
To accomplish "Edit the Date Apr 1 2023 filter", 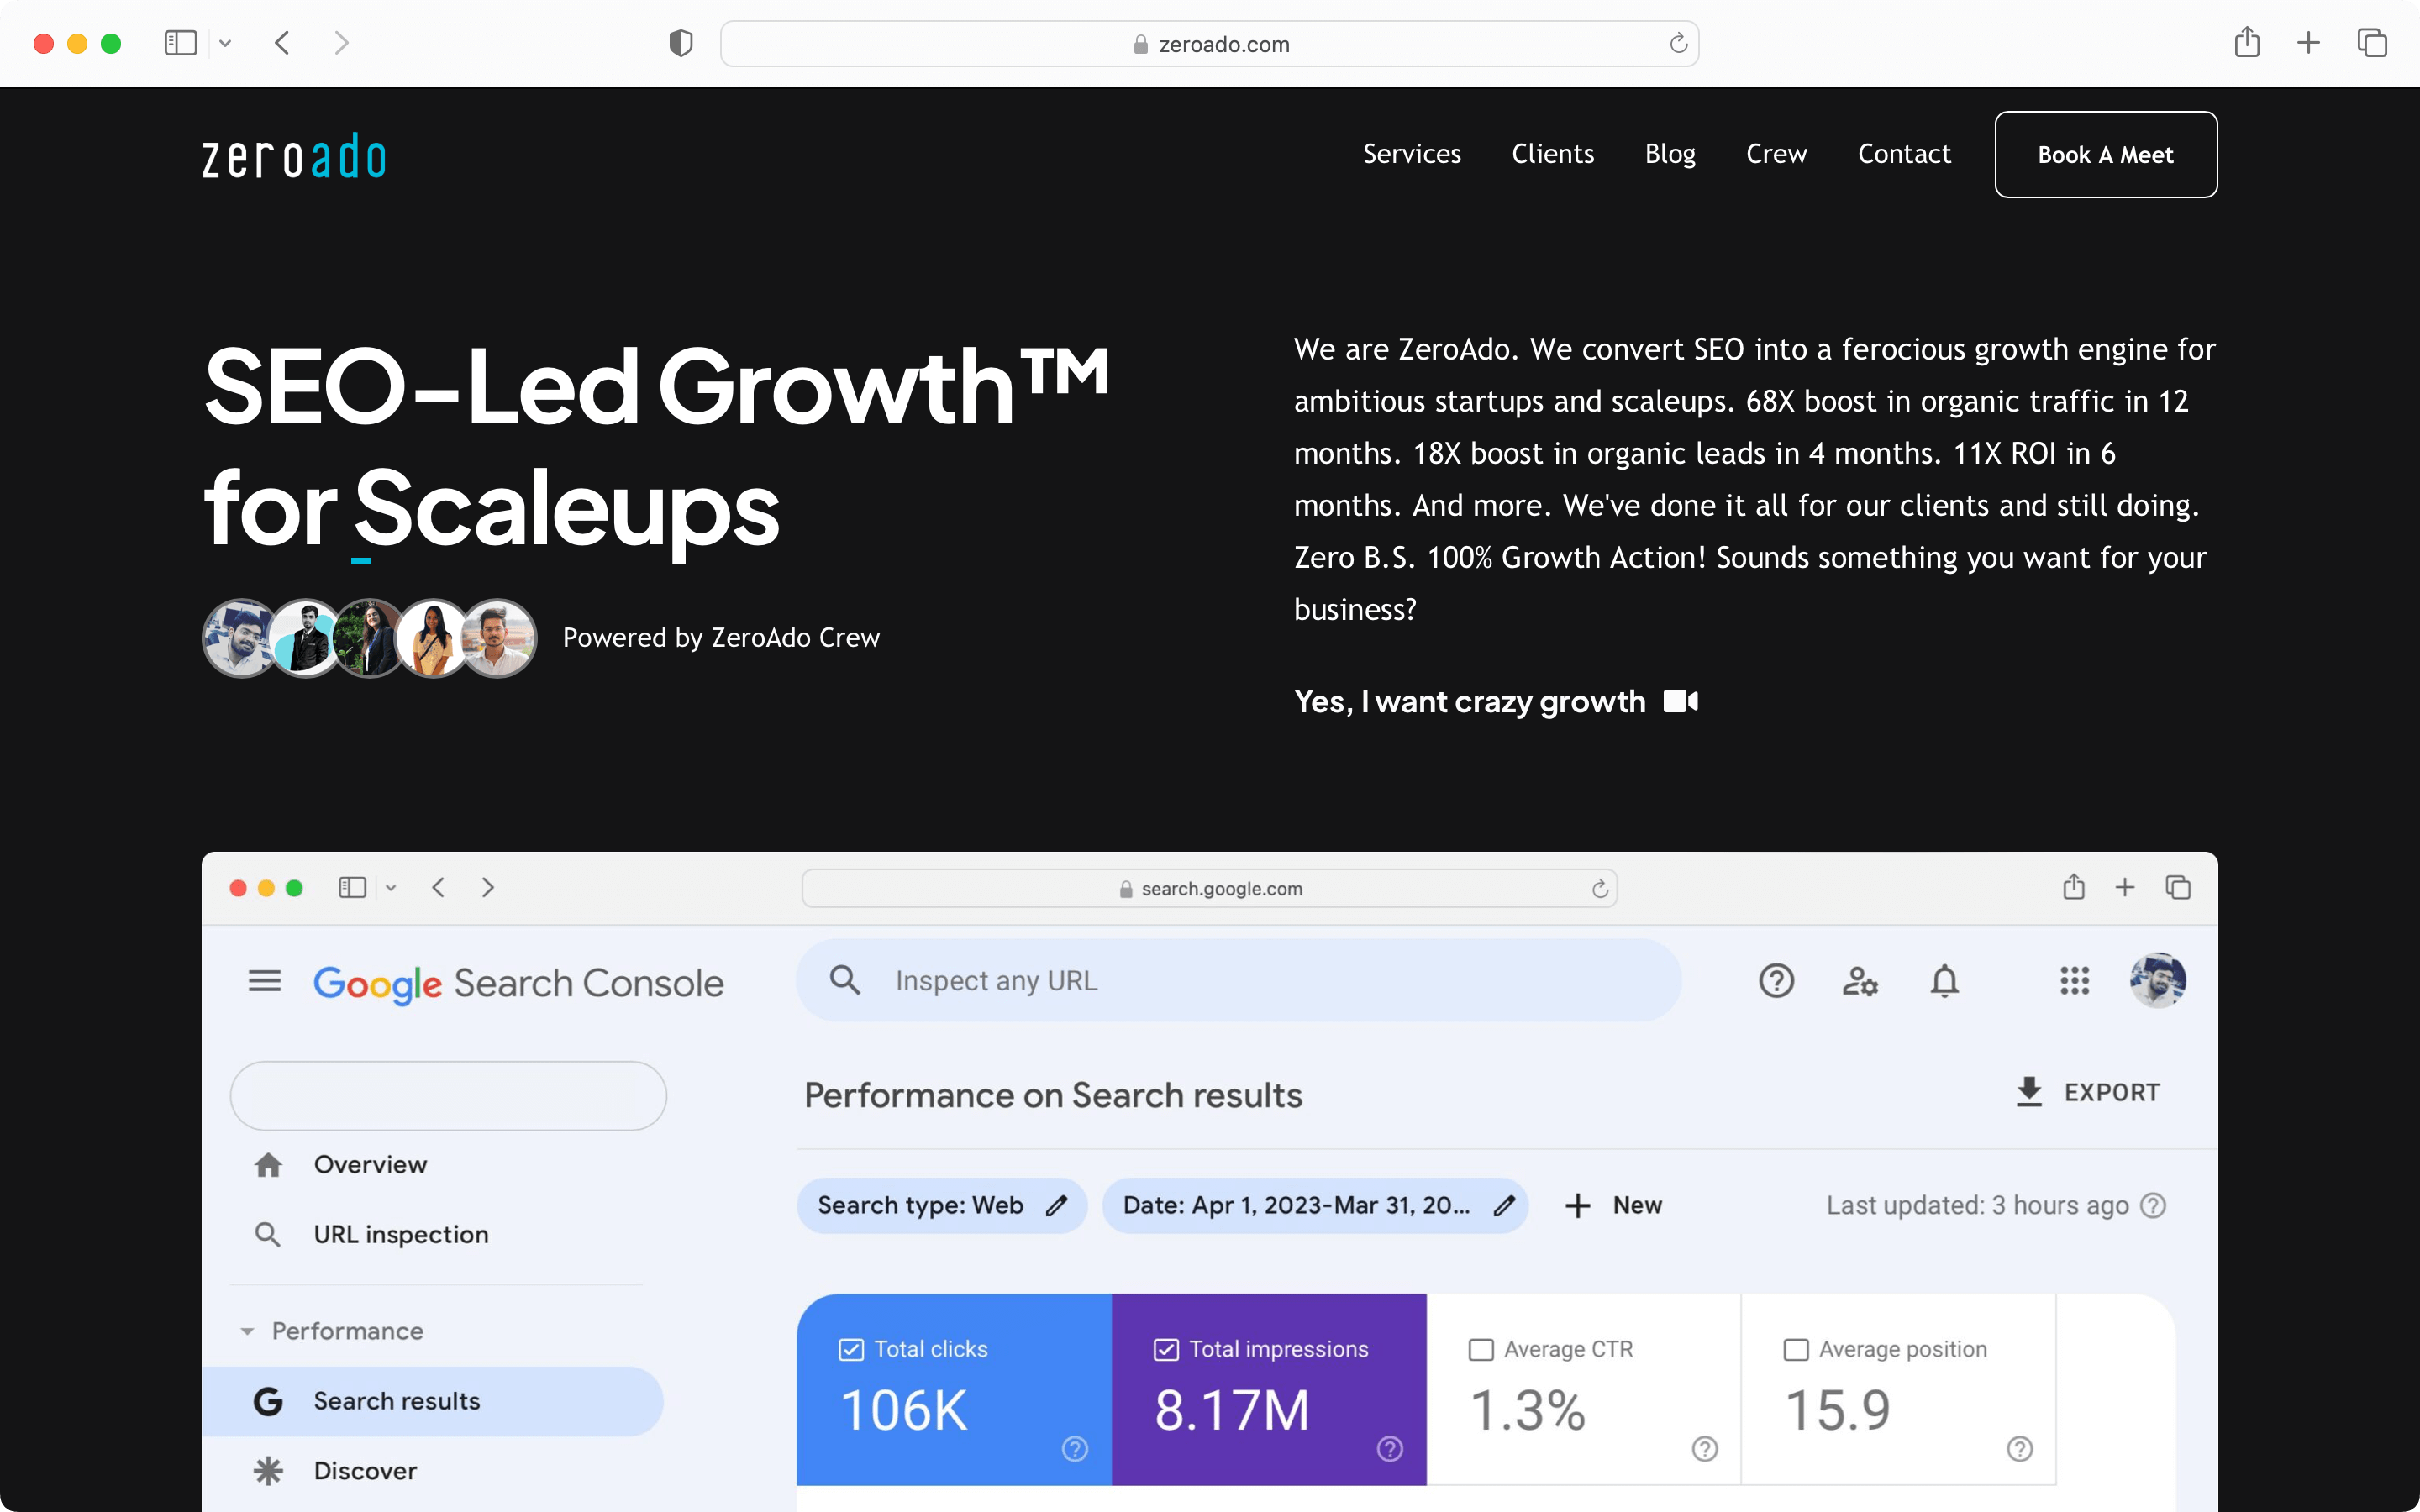I will pyautogui.click(x=1503, y=1205).
